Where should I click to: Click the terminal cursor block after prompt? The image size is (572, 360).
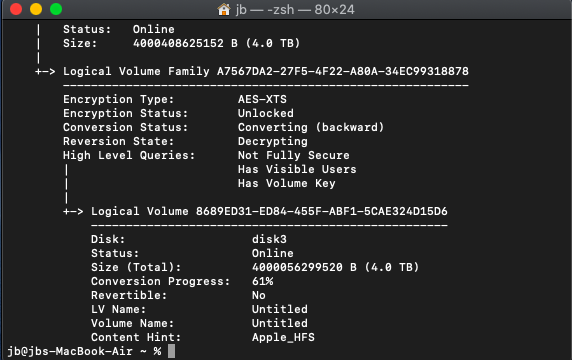[x=171, y=351]
